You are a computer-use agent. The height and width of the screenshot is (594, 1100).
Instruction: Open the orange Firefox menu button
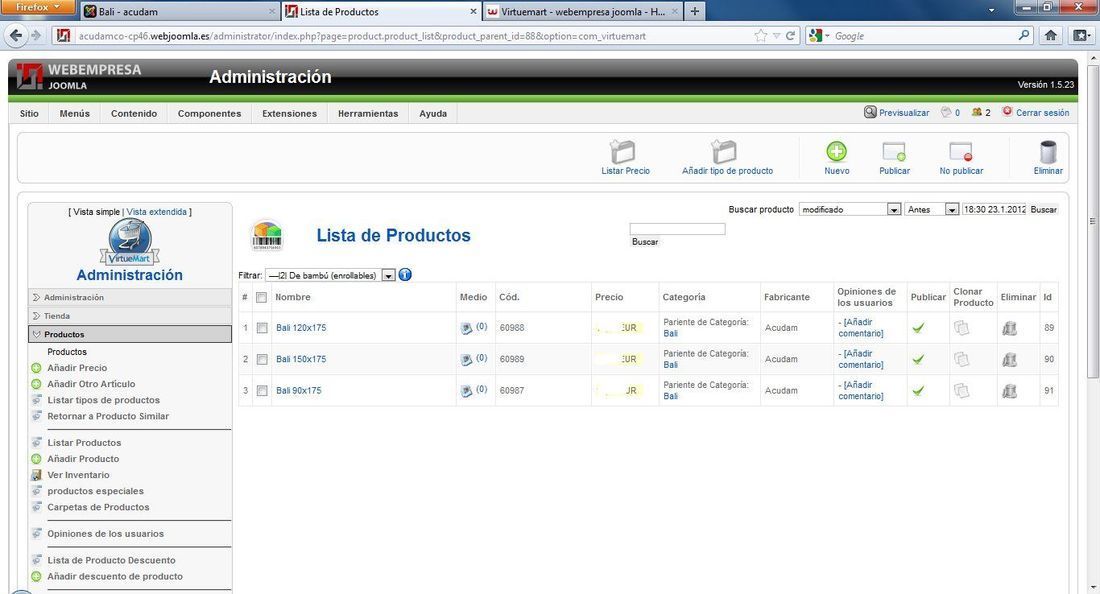coord(37,8)
